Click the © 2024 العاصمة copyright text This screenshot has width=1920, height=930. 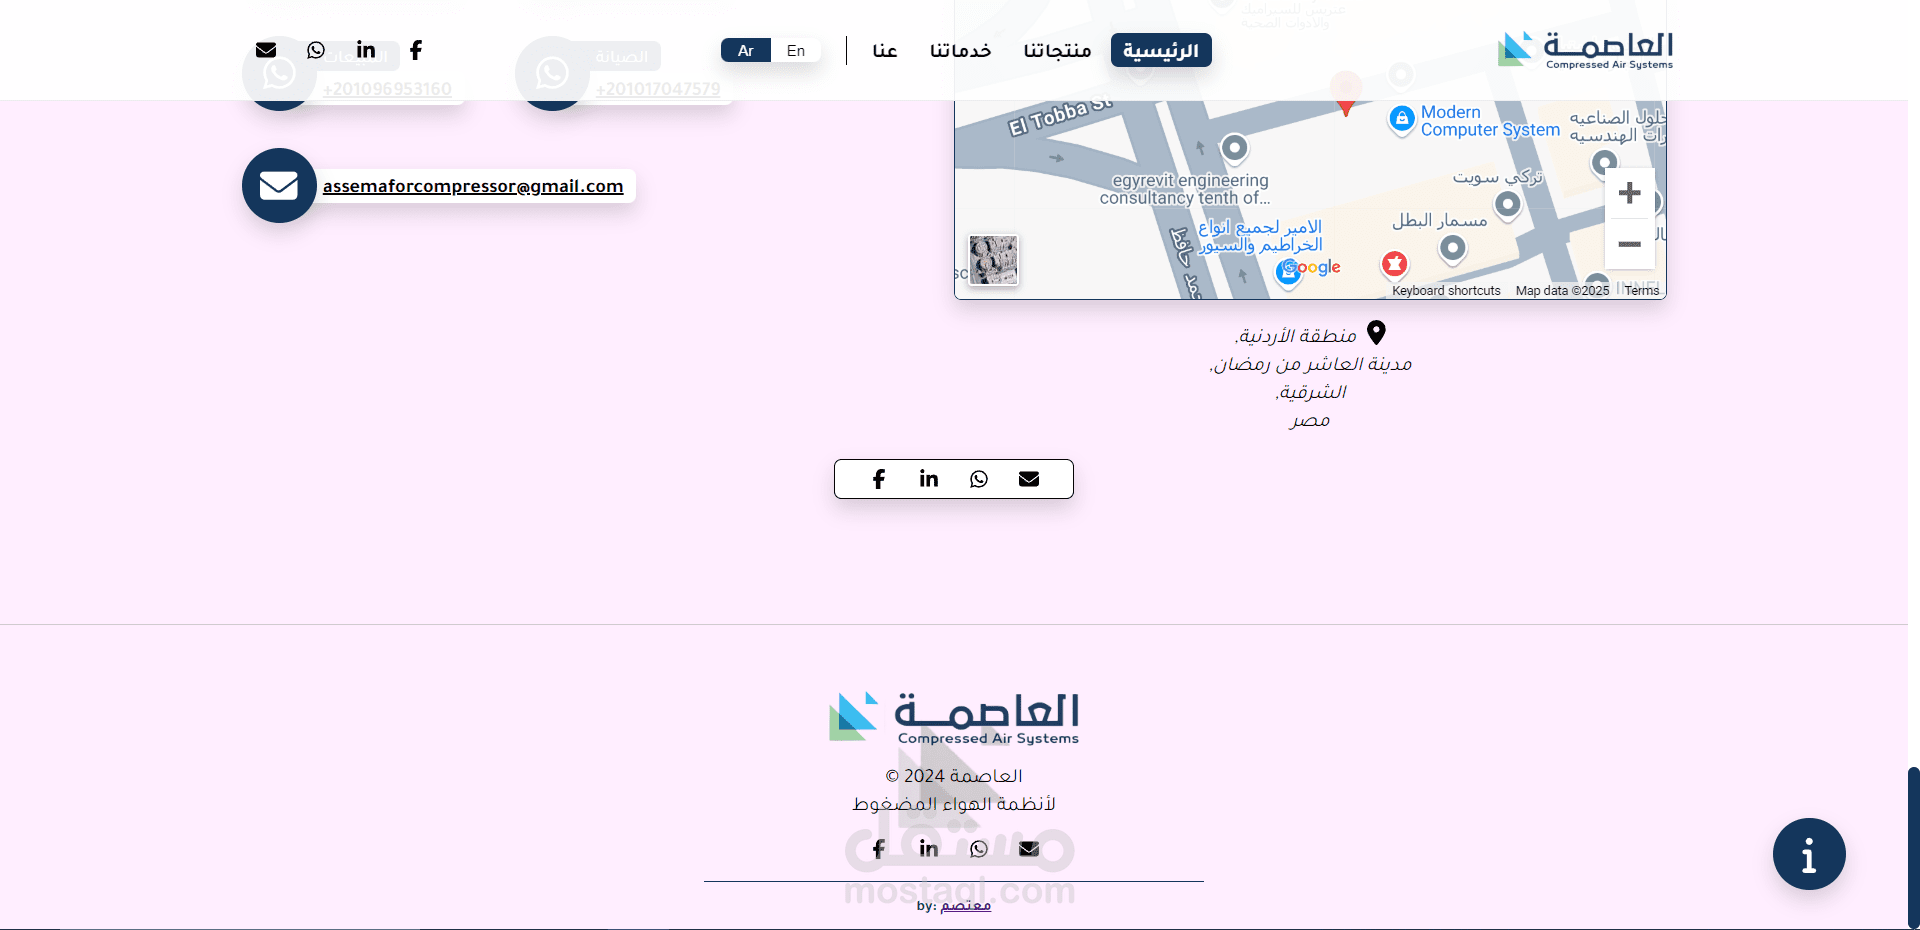click(x=954, y=776)
